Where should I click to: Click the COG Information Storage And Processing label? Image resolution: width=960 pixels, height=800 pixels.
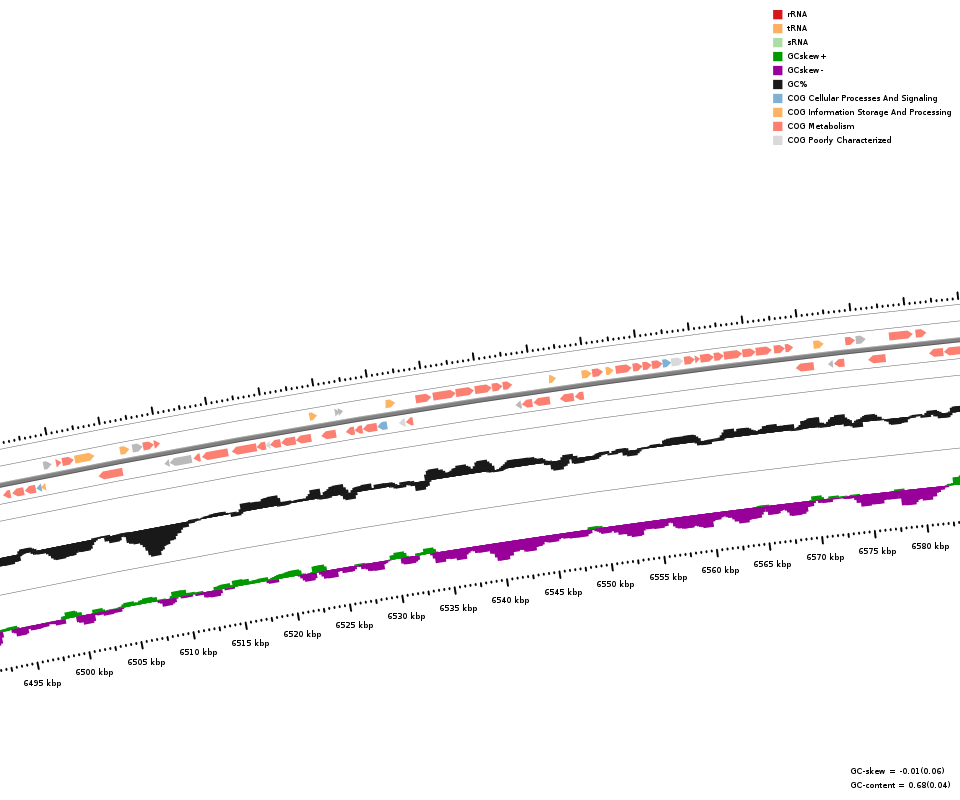coord(869,112)
